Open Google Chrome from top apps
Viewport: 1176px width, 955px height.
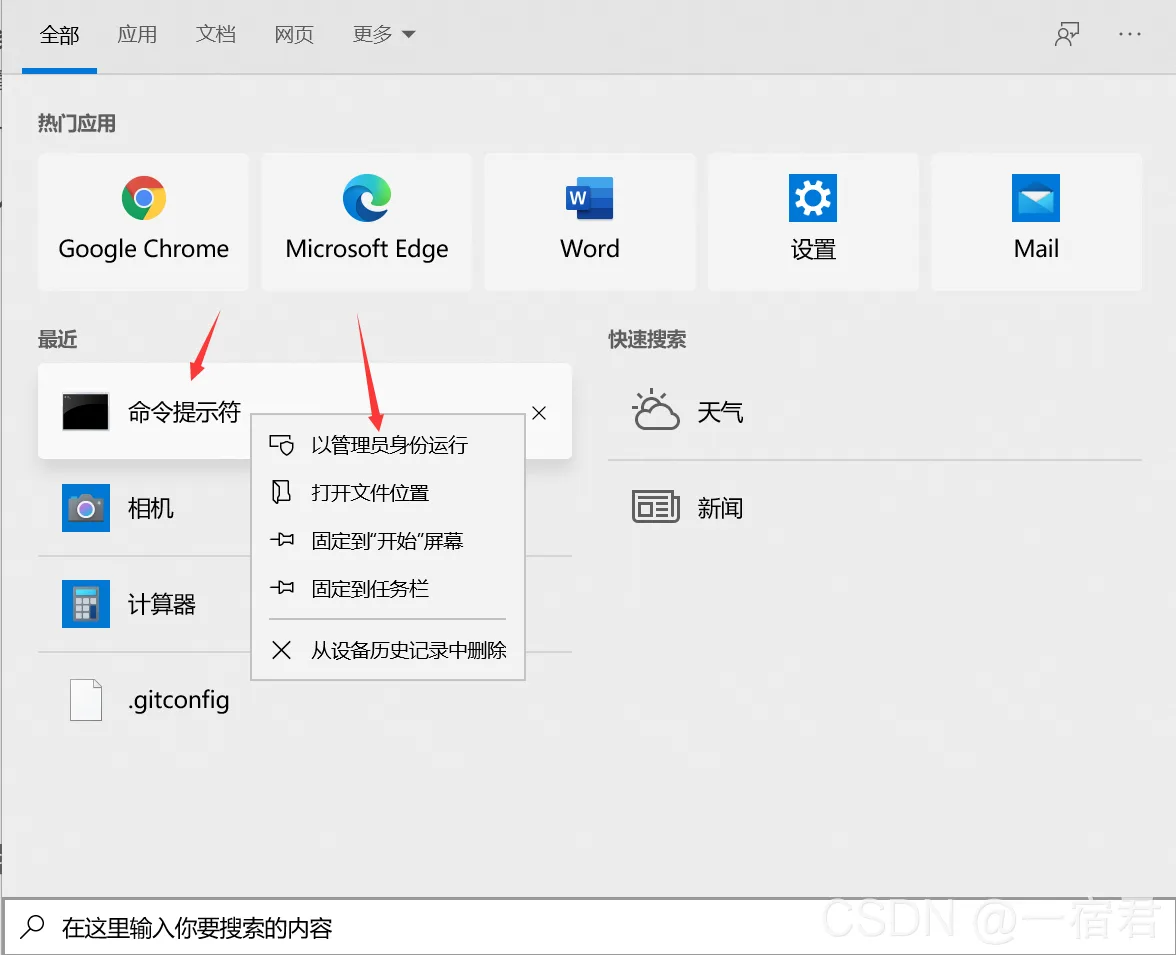143,221
